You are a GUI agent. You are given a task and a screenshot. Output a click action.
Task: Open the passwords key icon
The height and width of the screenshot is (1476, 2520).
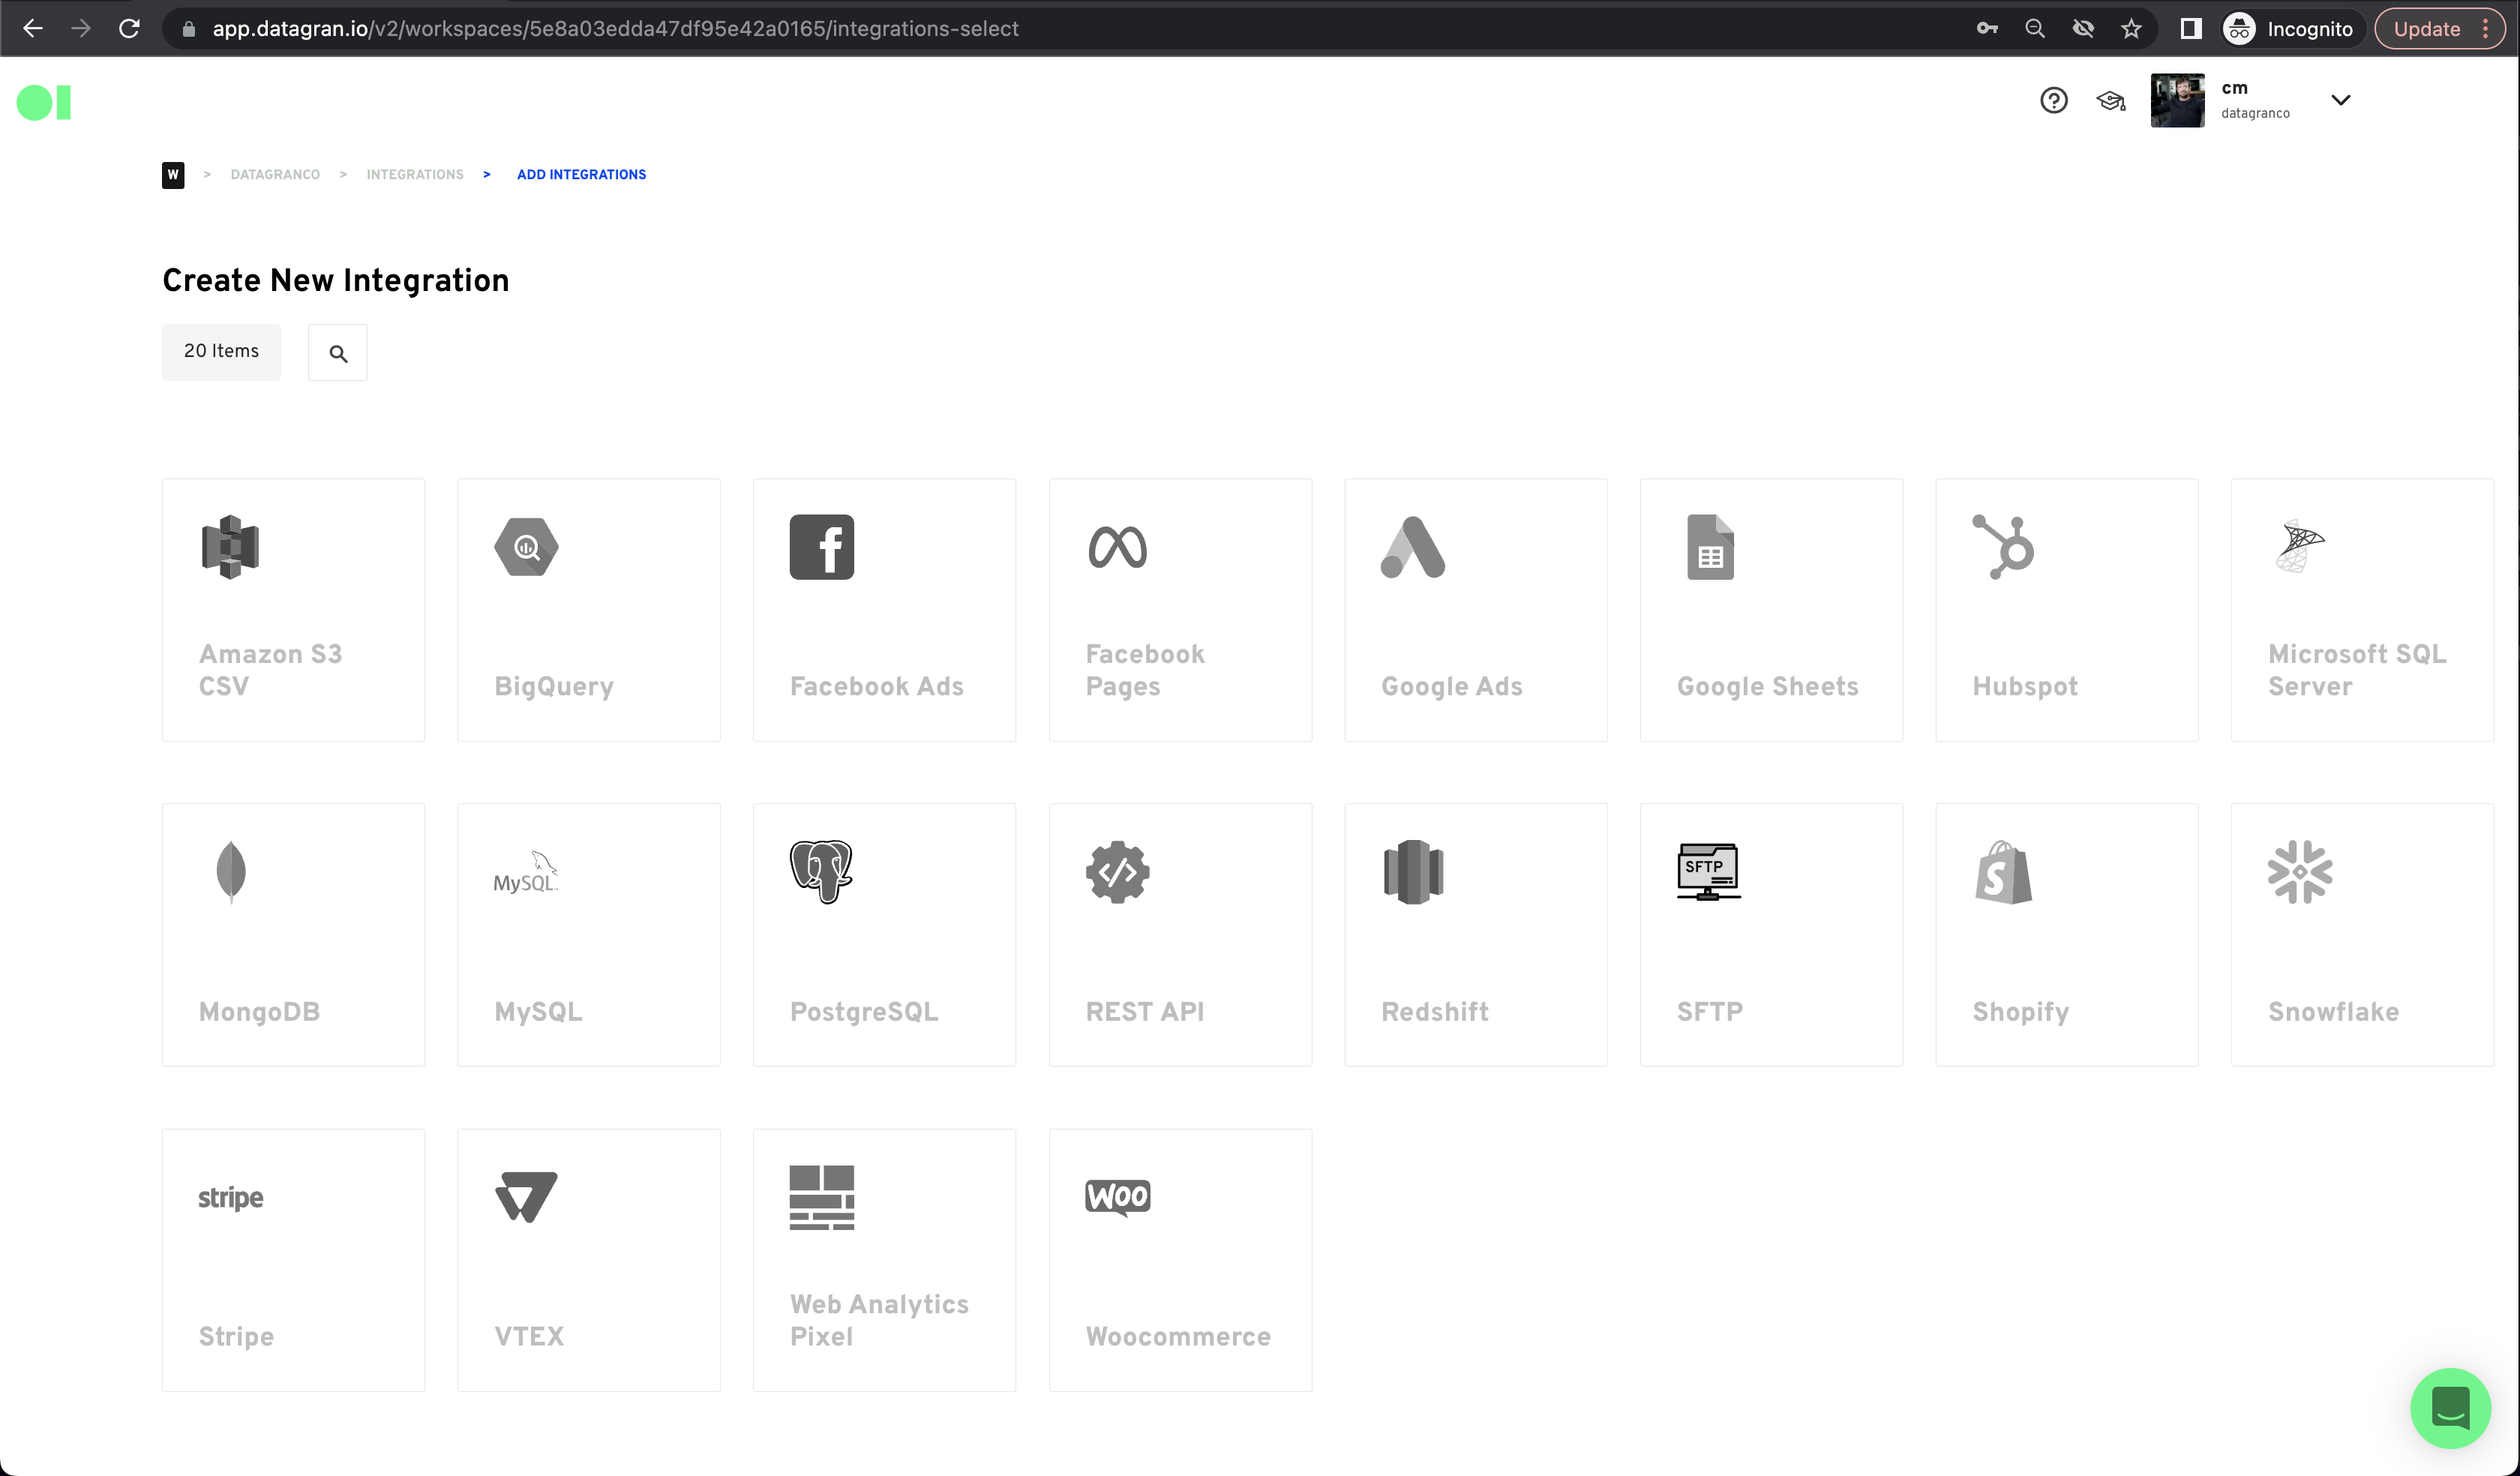(1987, 29)
